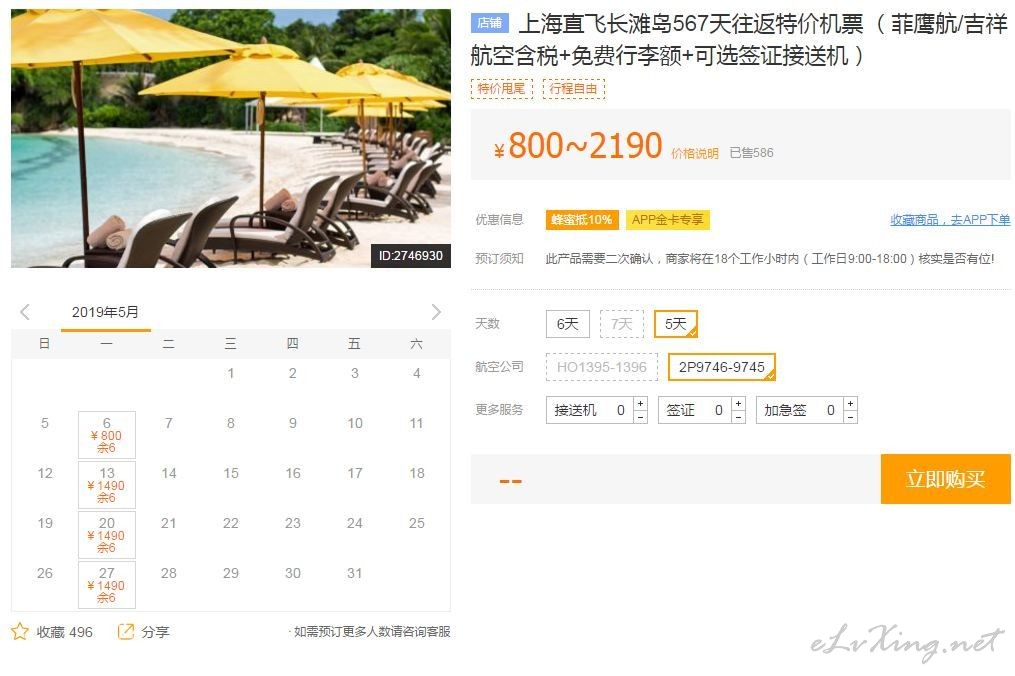Screen dimensions: 1015x676
Task: Select May 6 priced ¥800
Action: pos(107,434)
